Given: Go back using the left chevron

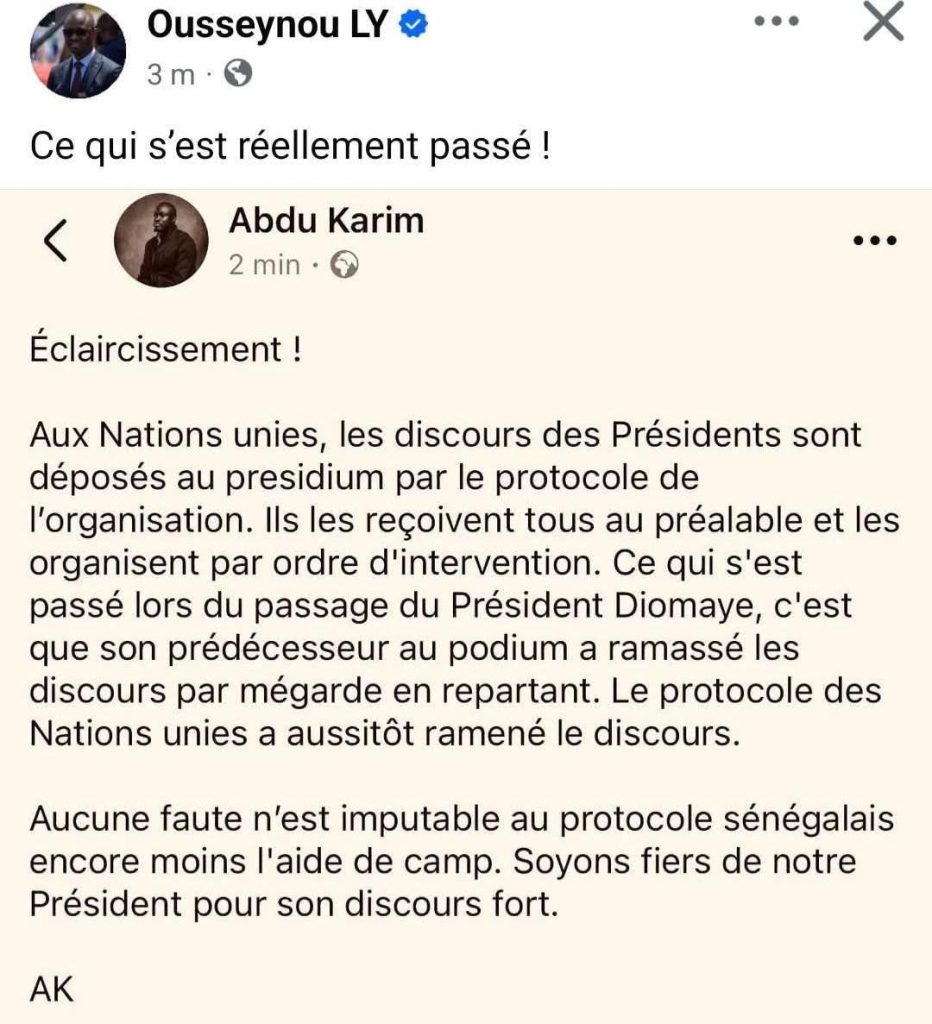Looking at the screenshot, I should pyautogui.click(x=57, y=242).
